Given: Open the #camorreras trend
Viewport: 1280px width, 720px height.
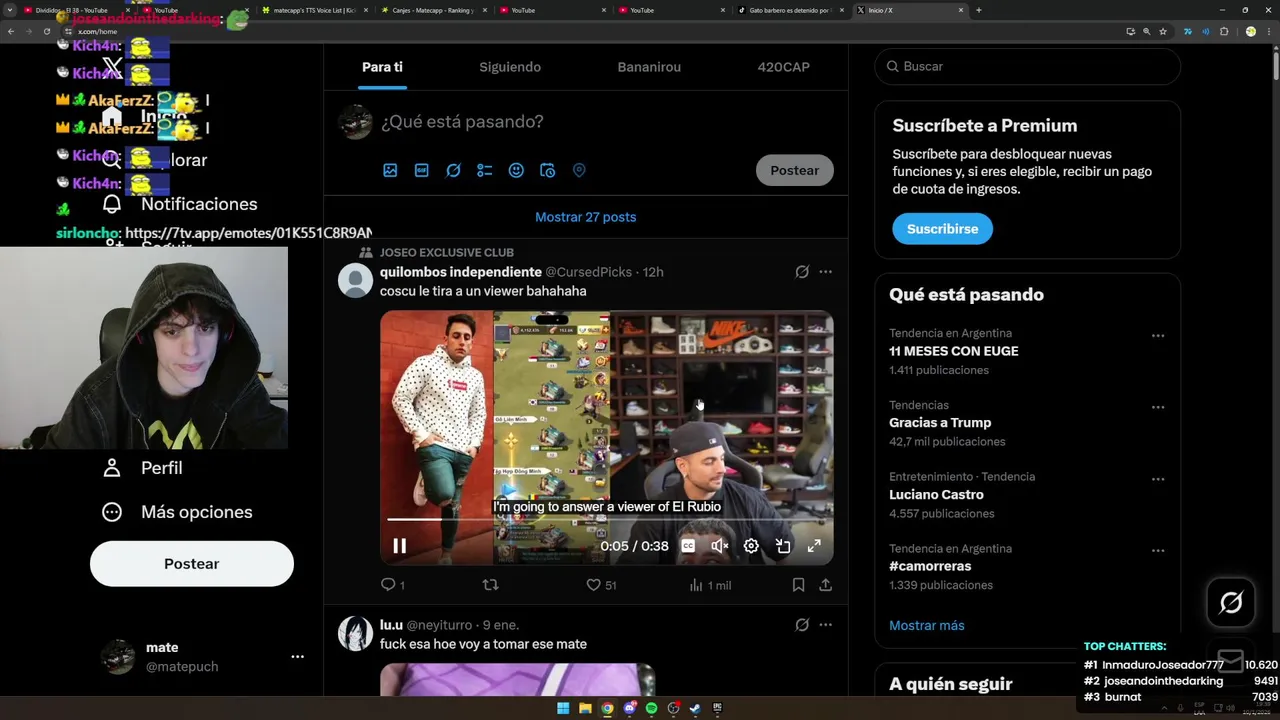Looking at the screenshot, I should (x=930, y=566).
